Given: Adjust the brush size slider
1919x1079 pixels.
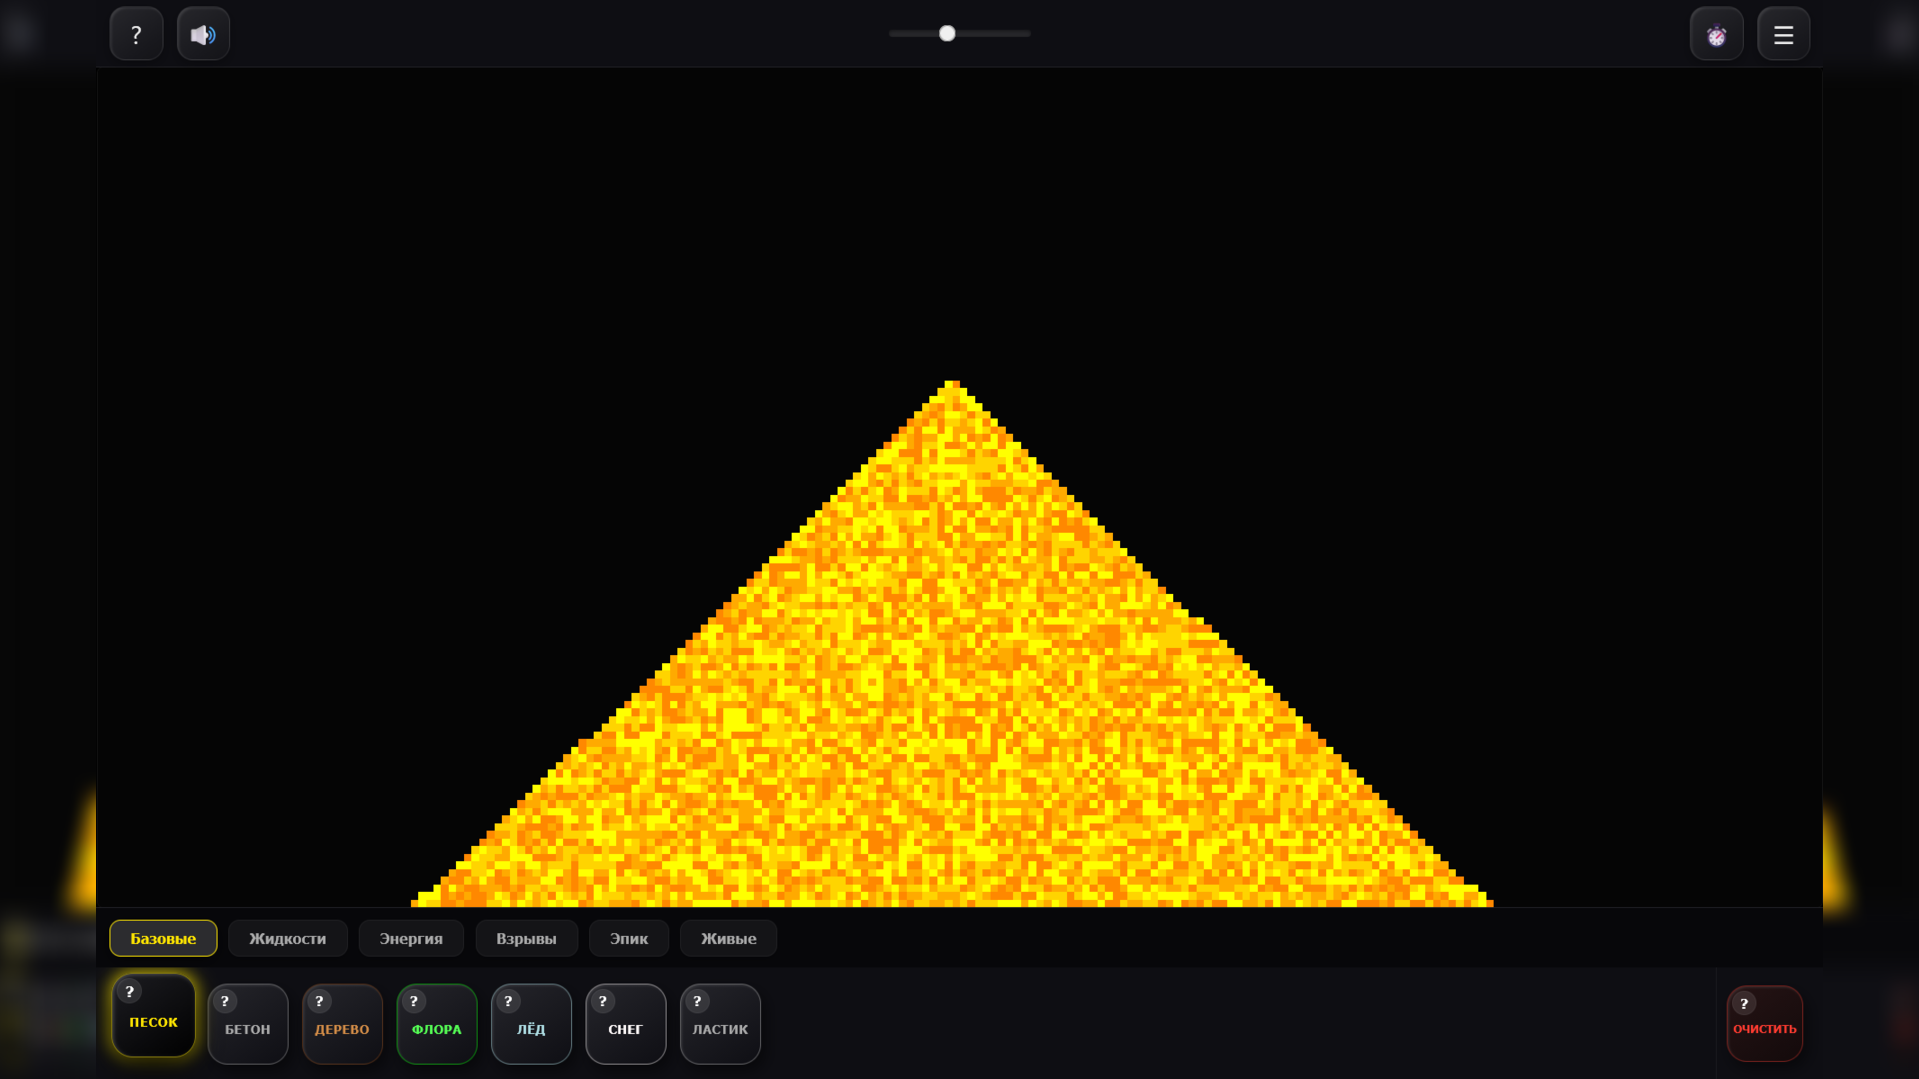Looking at the screenshot, I should (x=946, y=33).
